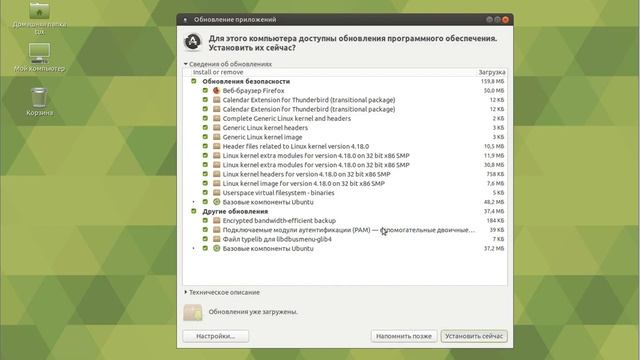
Task: Click package icon beside Подключаемые модули аутентификации (PAM)
Action: click(217, 230)
